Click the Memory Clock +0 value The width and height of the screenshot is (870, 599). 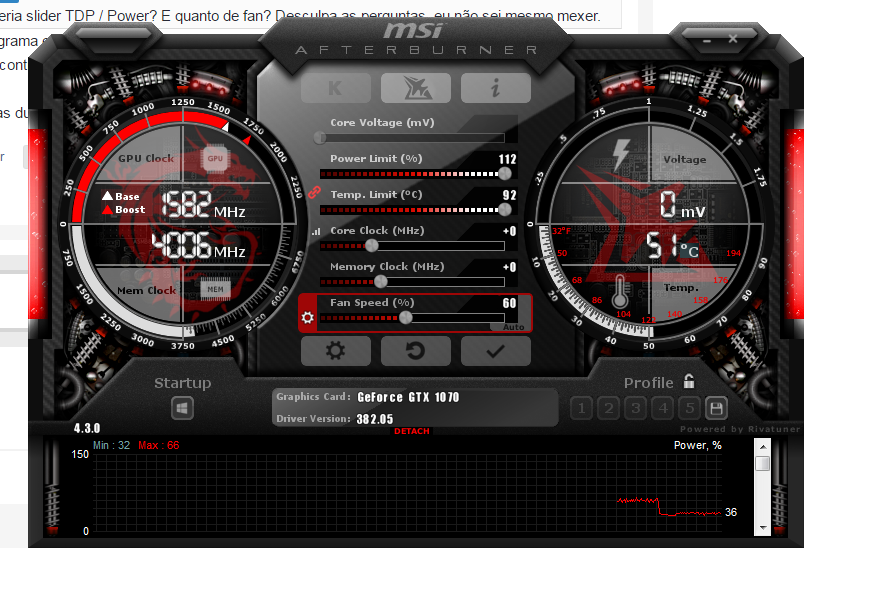tap(509, 267)
